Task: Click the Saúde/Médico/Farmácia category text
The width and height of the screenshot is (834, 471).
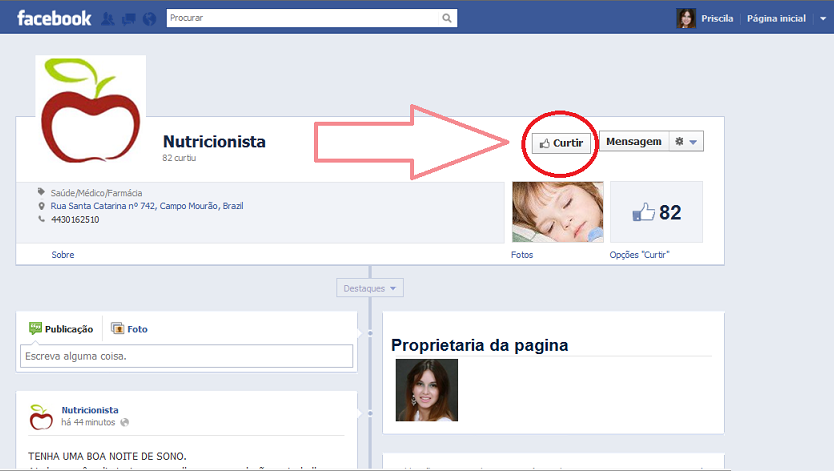Action: click(96, 193)
